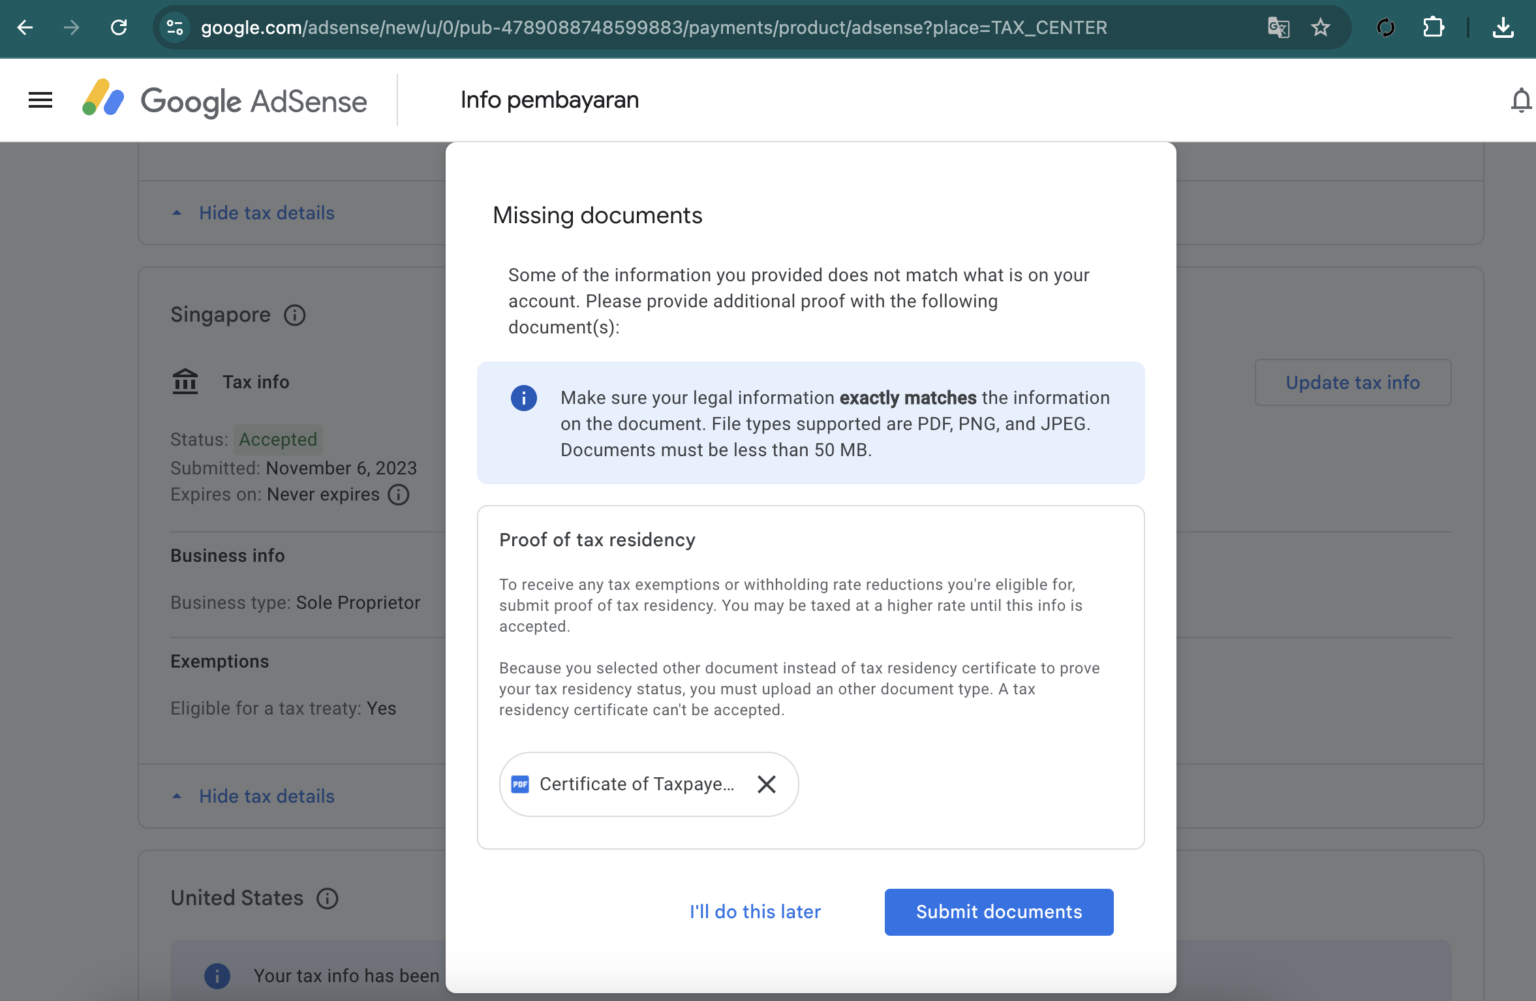1536x1001 pixels.
Task: Click the PDF icon on the certificate attachment
Action: (x=520, y=784)
